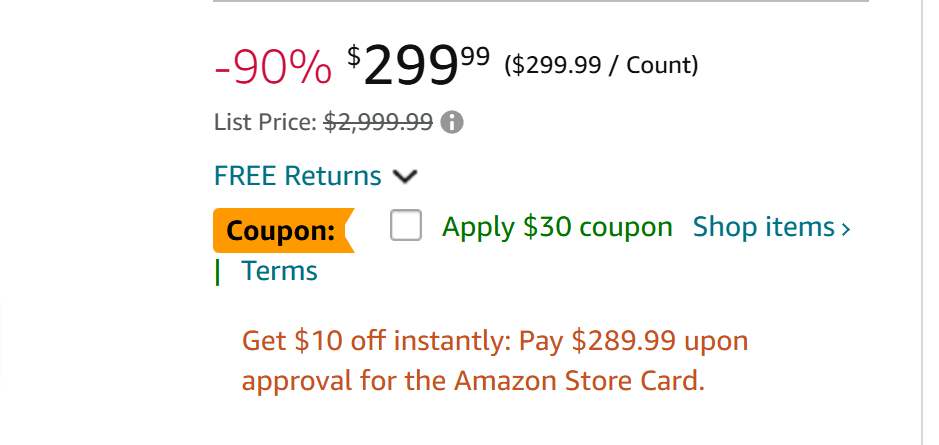939x445 pixels.
Task: Click the dollar sign before 299
Action: [x=354, y=56]
